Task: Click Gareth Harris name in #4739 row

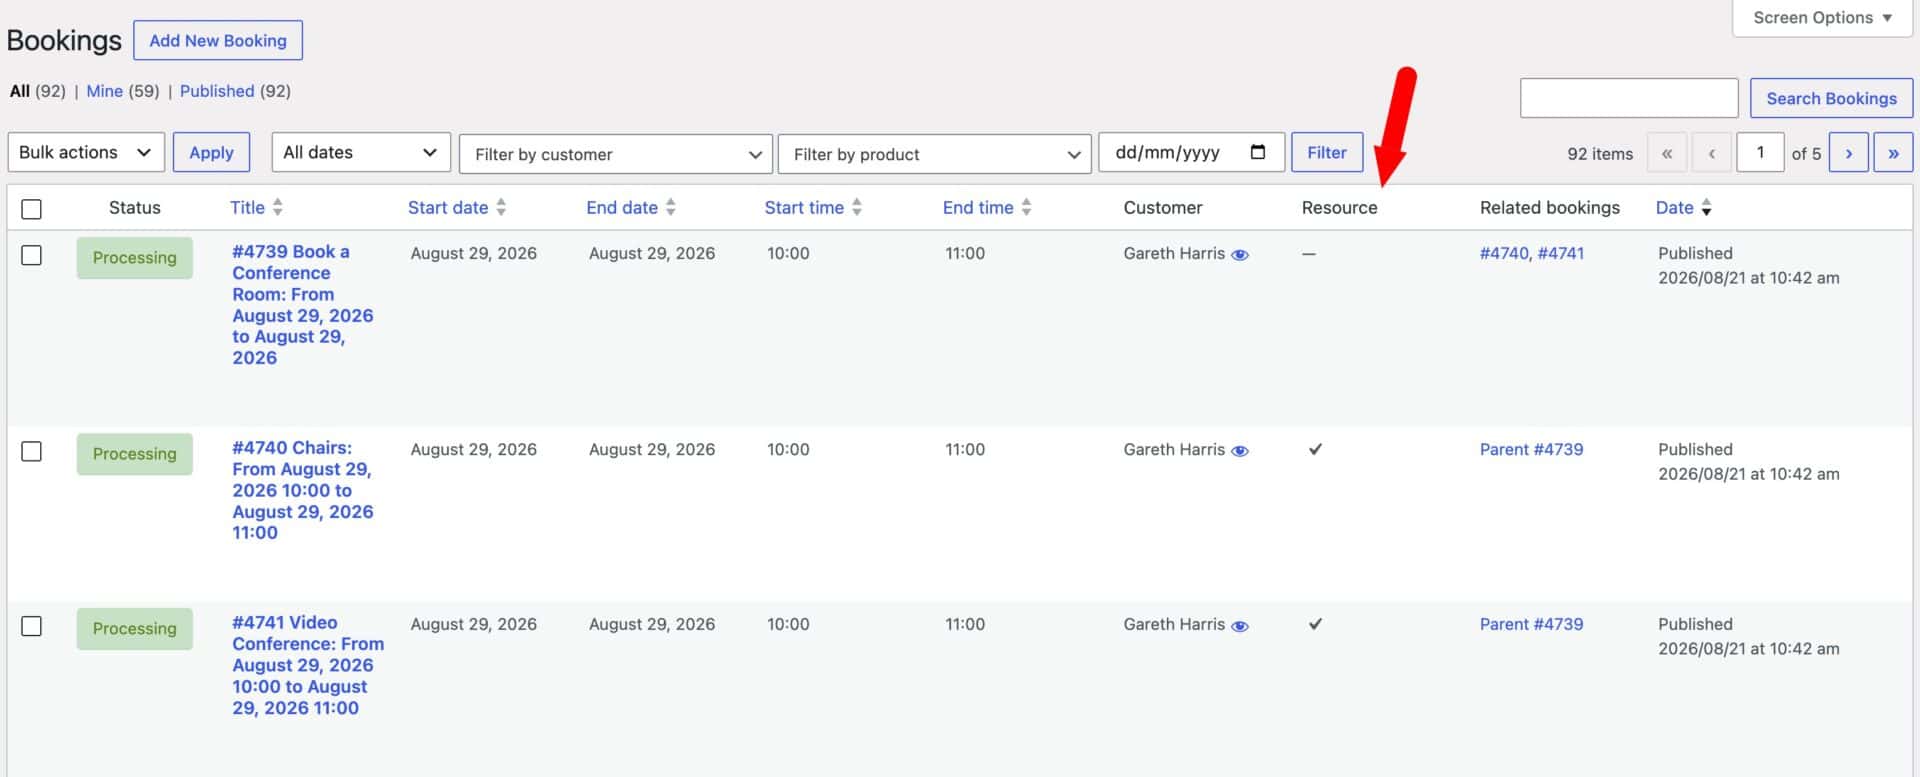Action: pos(1174,253)
